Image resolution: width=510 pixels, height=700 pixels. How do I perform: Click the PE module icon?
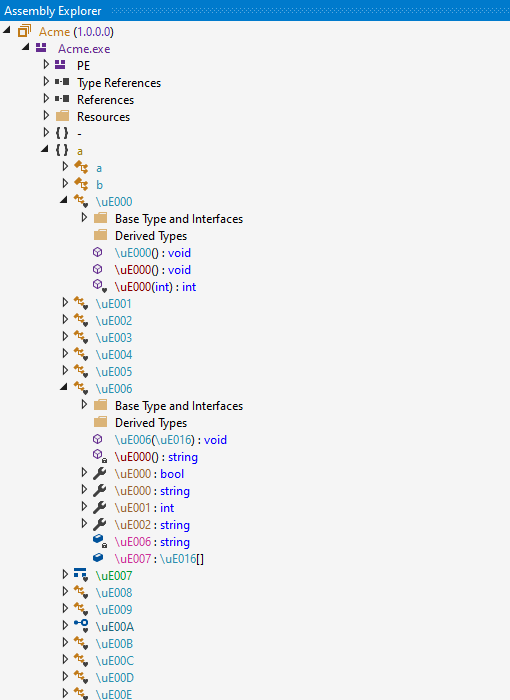(x=60, y=65)
